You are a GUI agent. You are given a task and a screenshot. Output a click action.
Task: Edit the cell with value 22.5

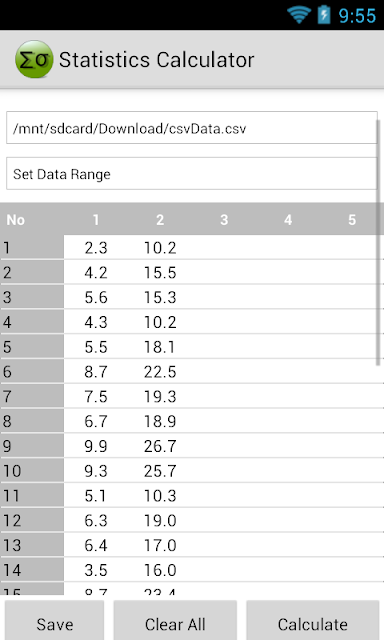[160, 372]
